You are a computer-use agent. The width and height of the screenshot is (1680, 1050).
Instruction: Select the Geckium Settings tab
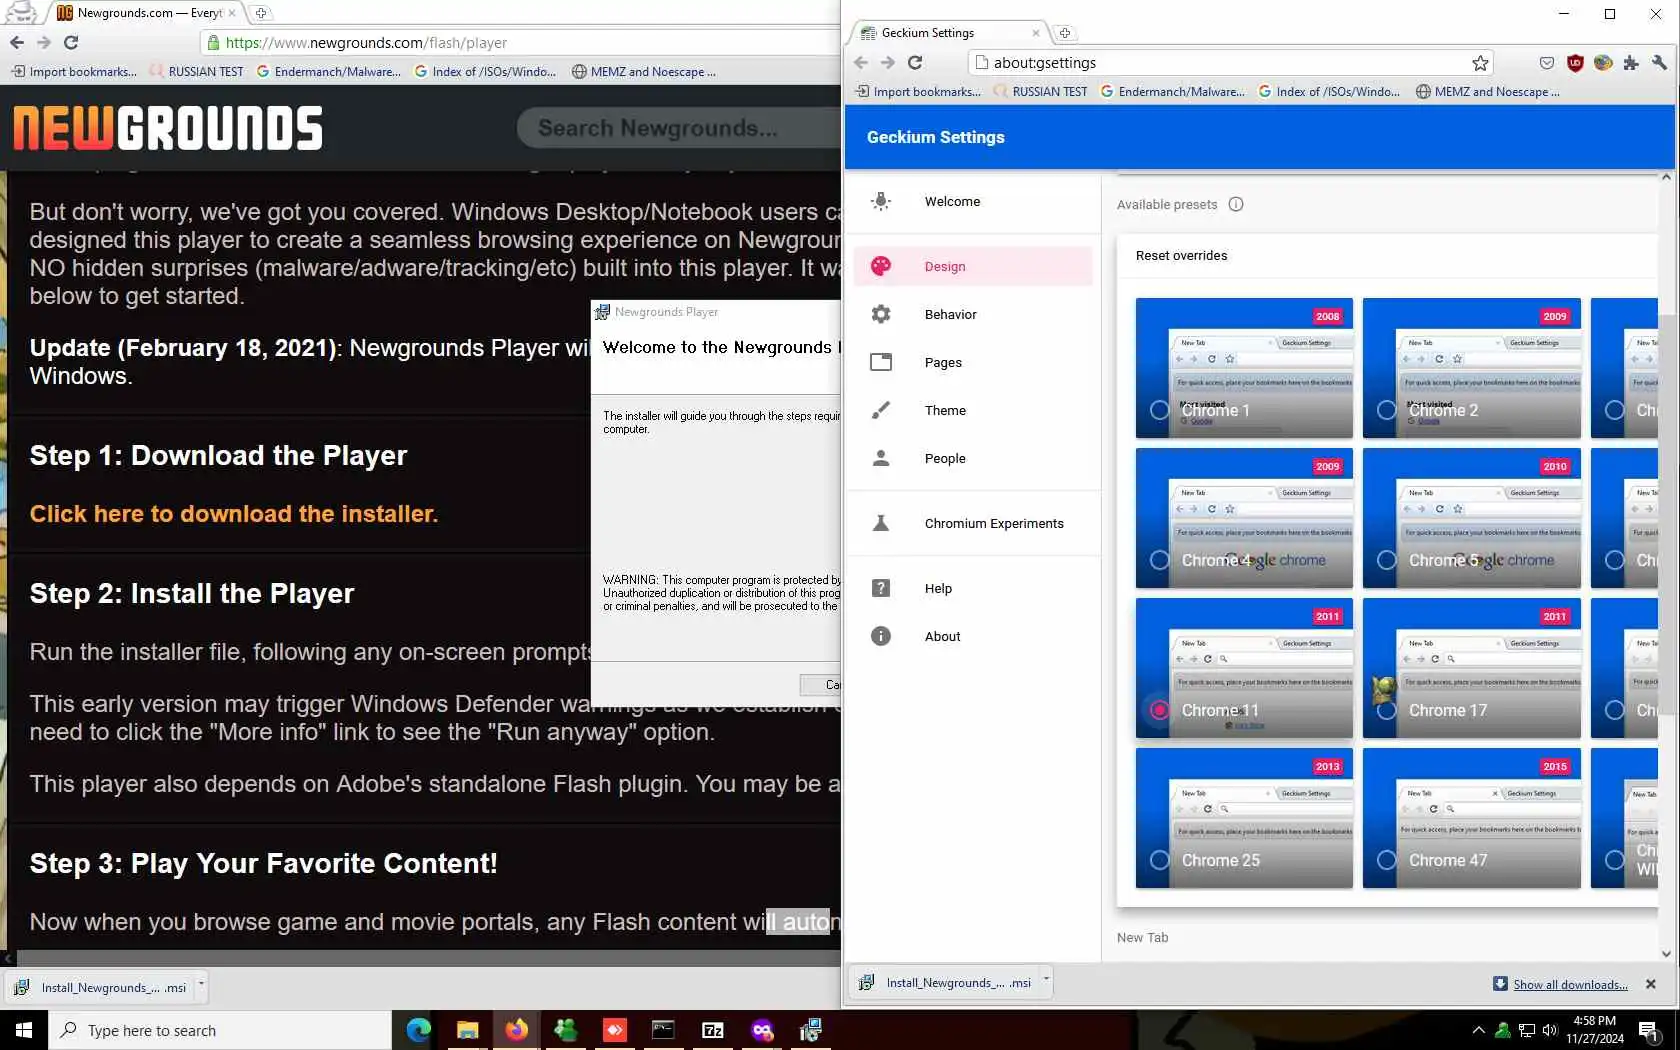point(948,33)
